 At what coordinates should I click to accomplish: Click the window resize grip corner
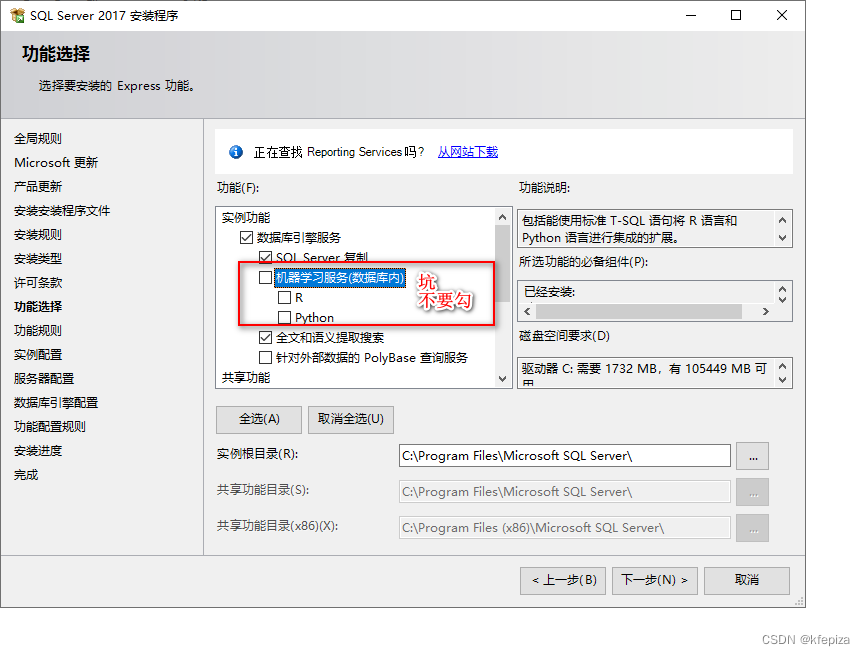coord(799,602)
